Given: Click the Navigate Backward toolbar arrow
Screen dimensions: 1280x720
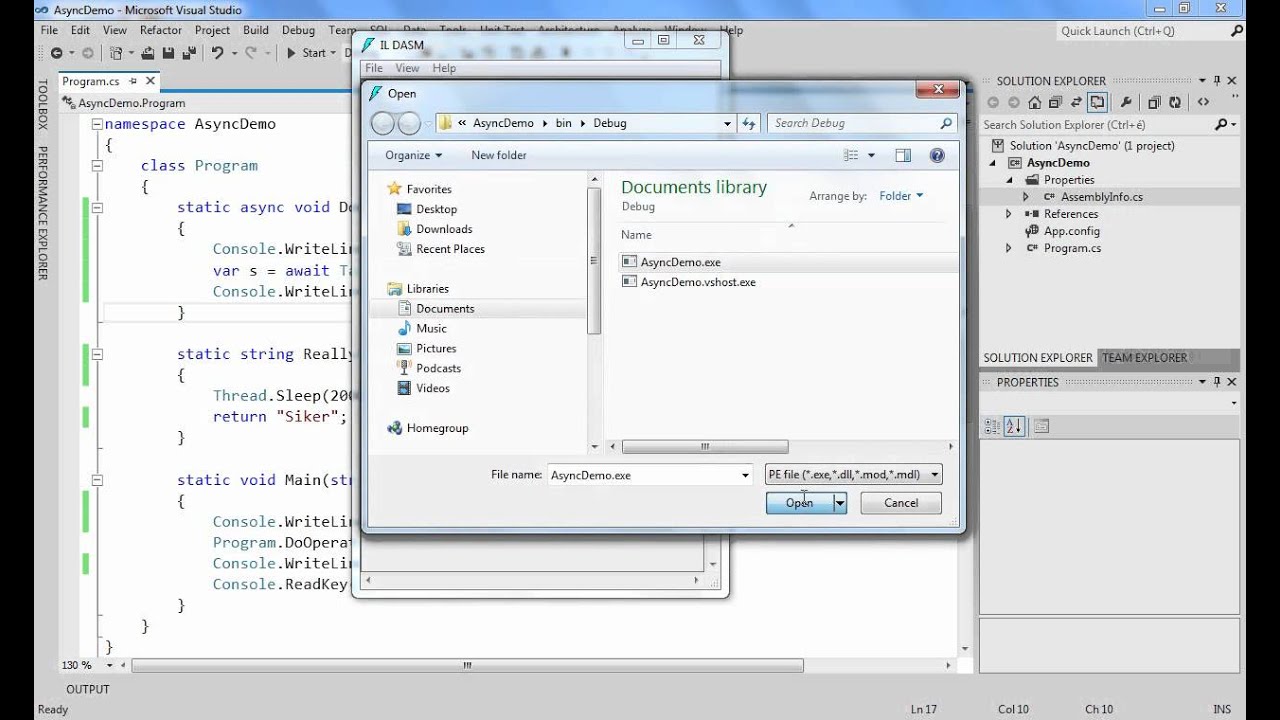Looking at the screenshot, I should click(56, 53).
